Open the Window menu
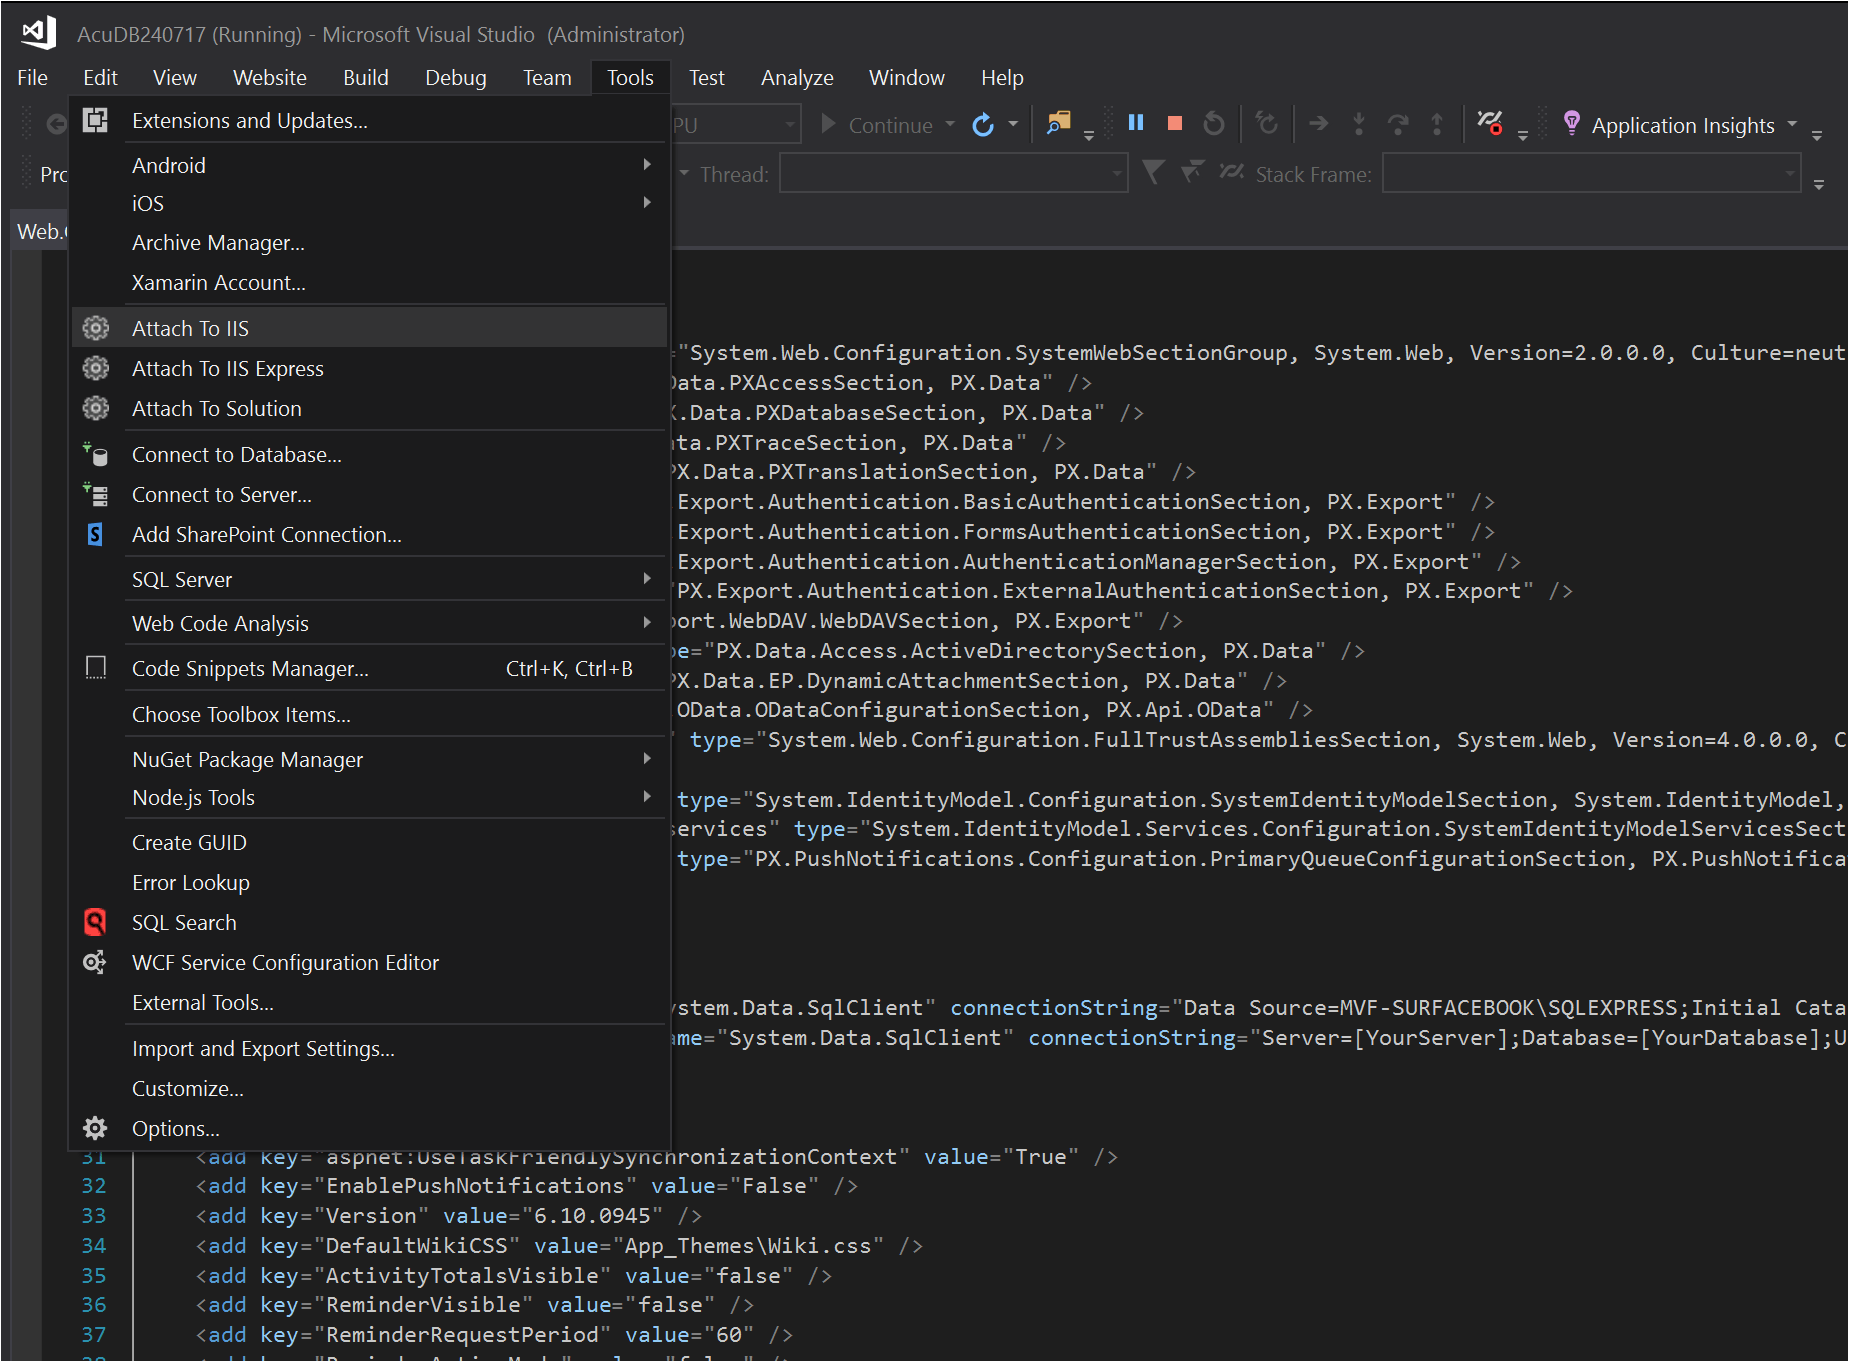Viewport: 1849px width, 1362px height. click(x=906, y=77)
